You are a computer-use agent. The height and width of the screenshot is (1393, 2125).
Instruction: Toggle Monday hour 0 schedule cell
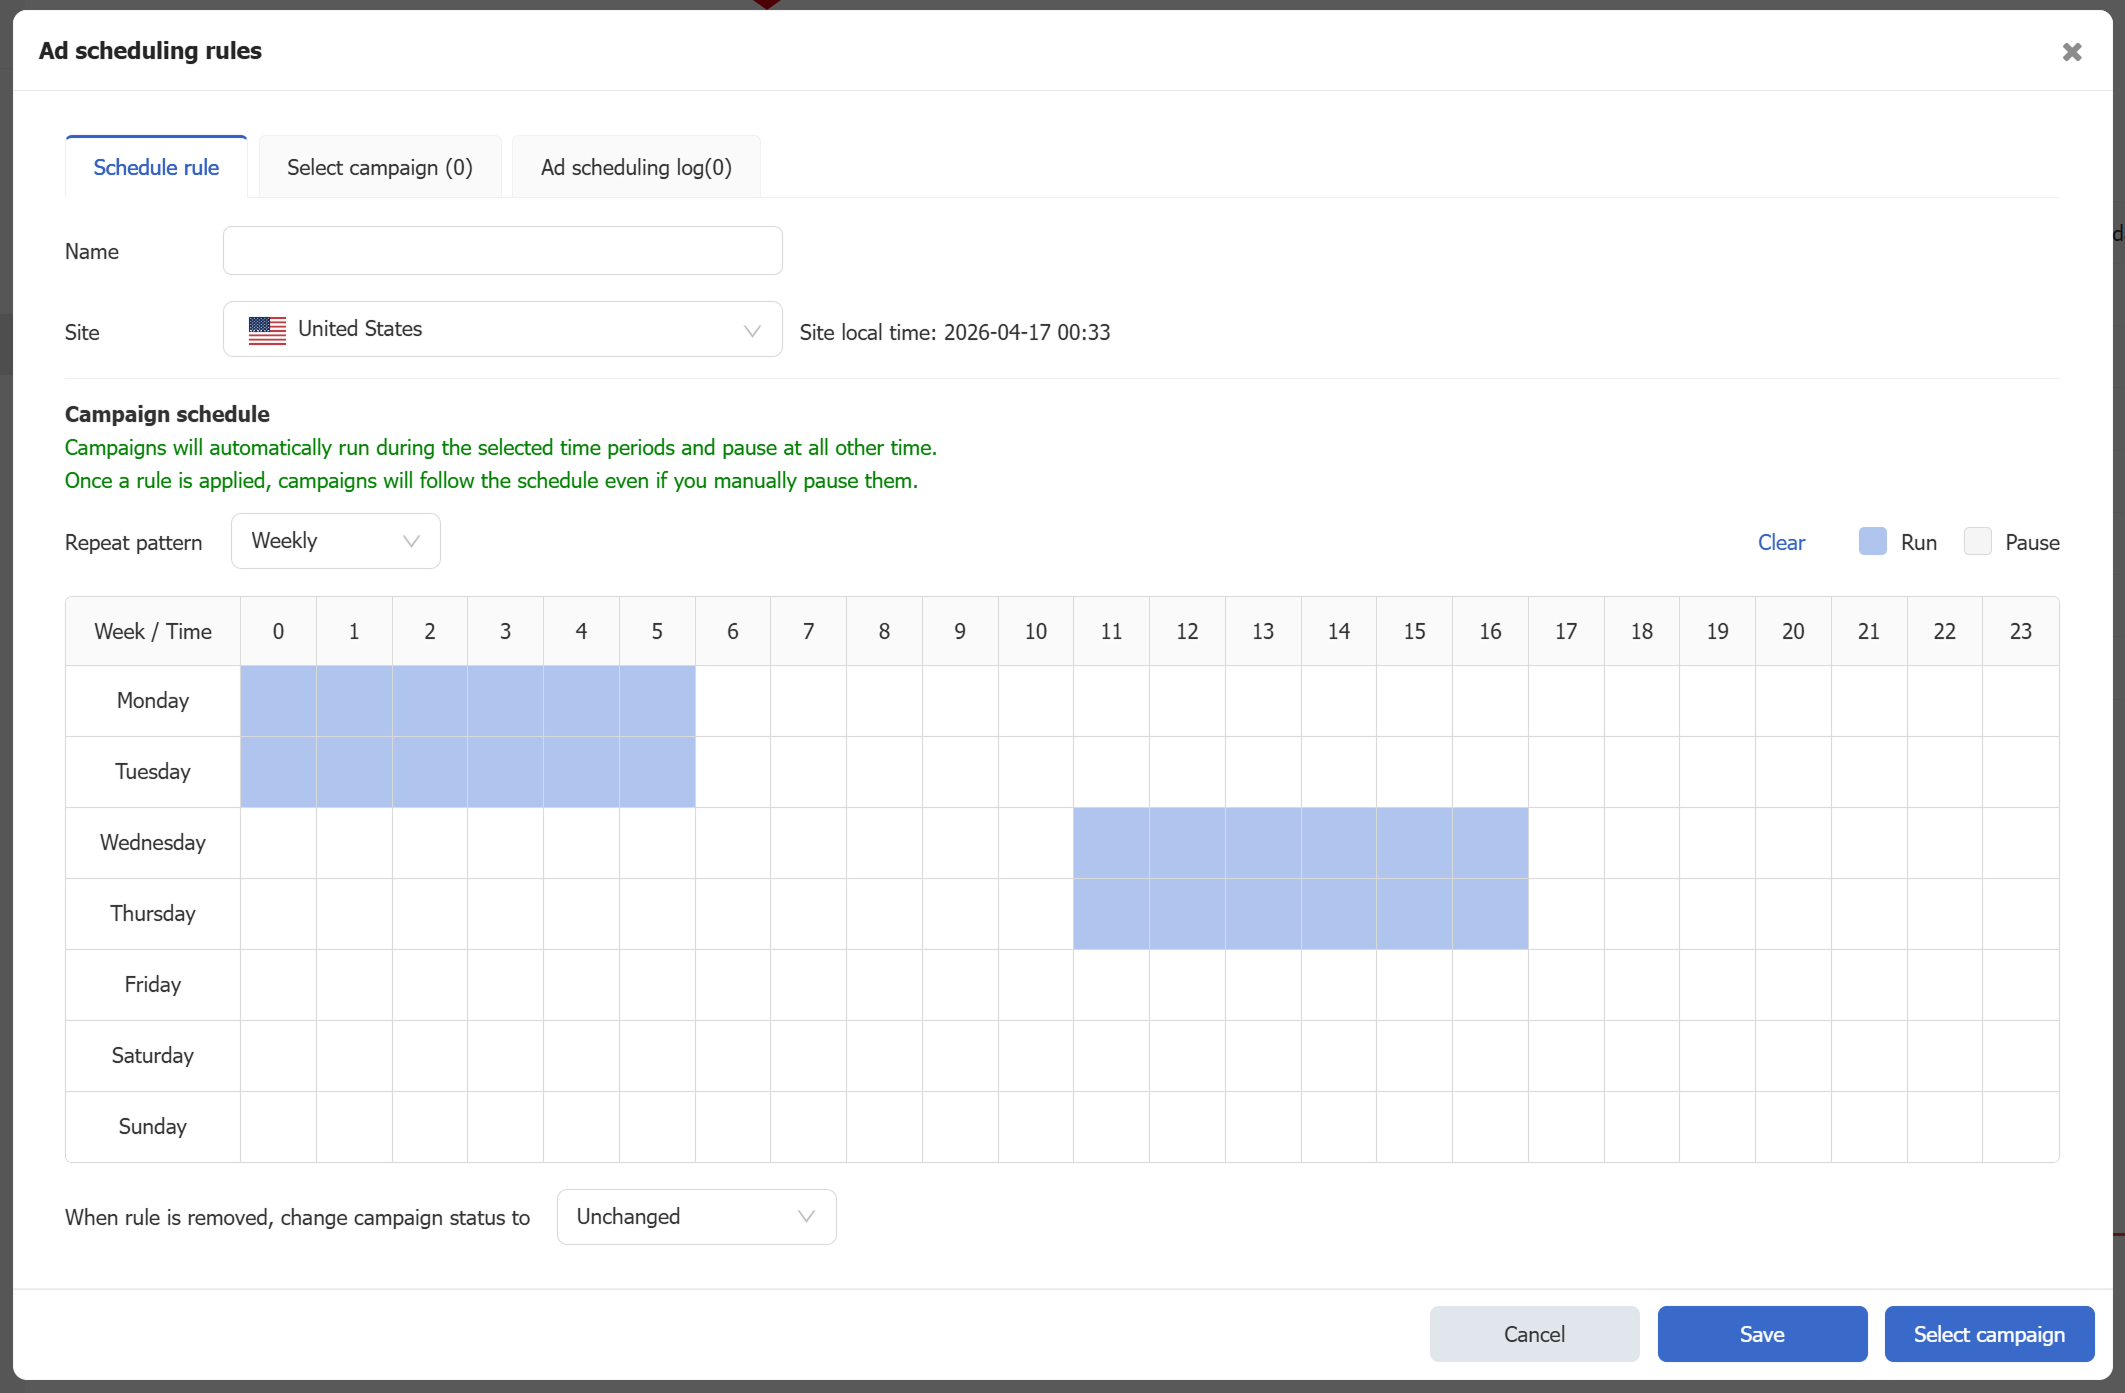278,701
